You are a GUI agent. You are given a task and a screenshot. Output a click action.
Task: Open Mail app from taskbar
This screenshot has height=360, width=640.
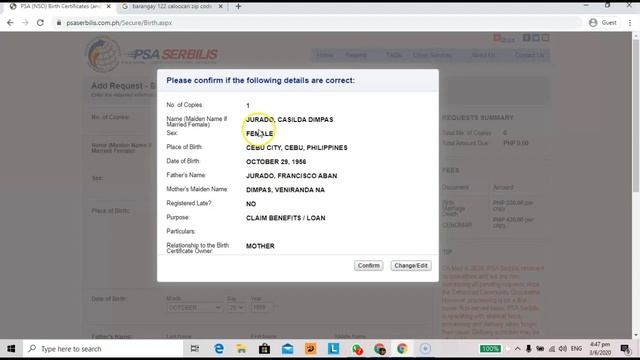(287, 349)
